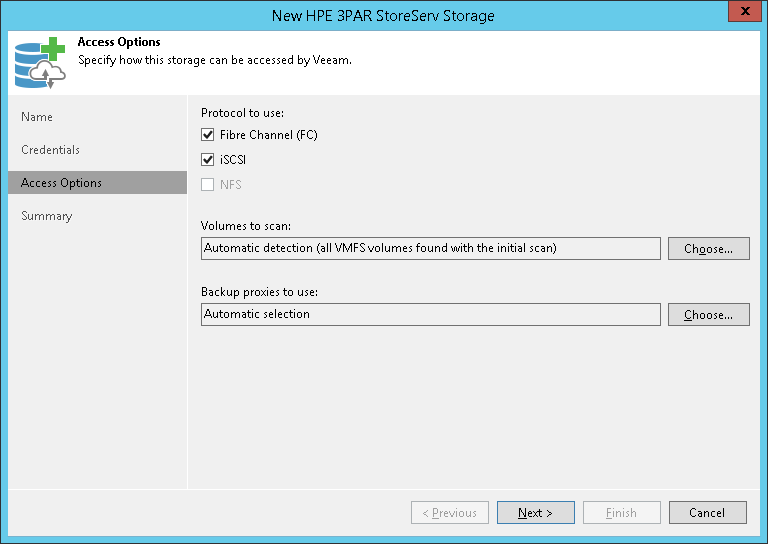
Task: Click the storage wizard header icon
Action: click(x=40, y=62)
